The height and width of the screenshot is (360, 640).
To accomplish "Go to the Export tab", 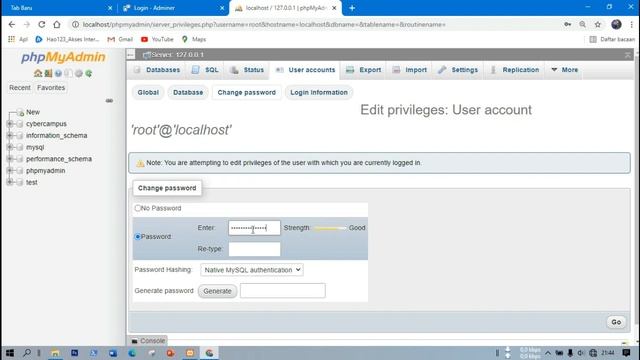I will [364, 70].
